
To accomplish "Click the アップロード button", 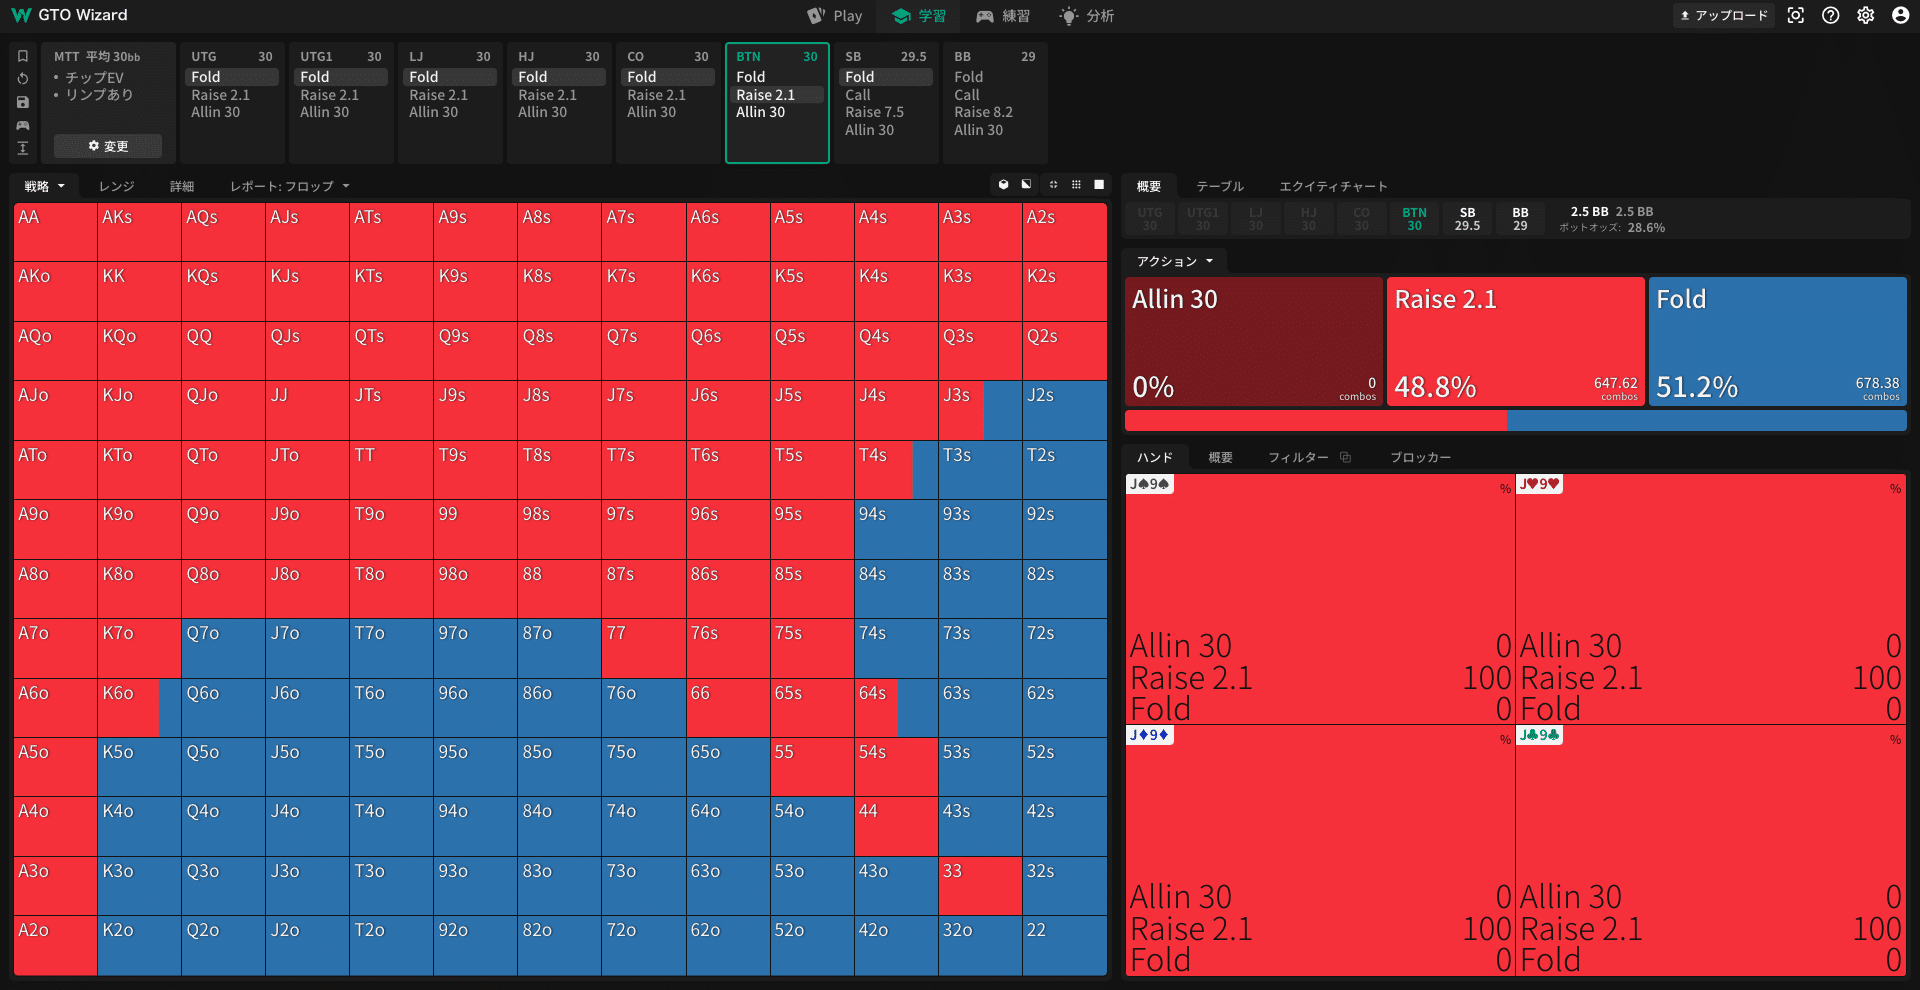I will tap(1724, 15).
